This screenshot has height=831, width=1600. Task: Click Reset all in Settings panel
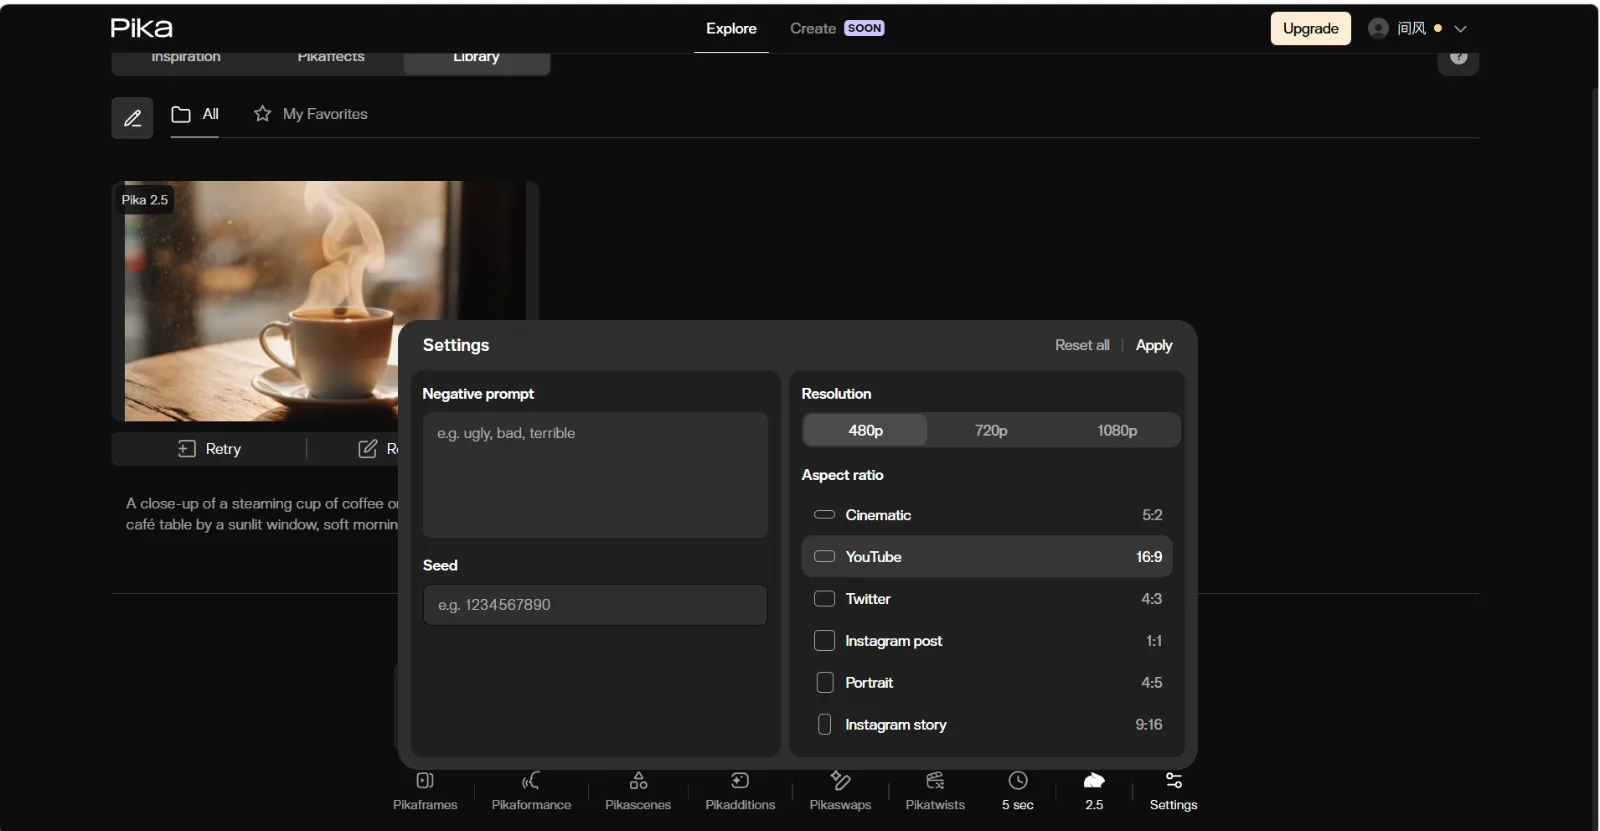point(1082,345)
